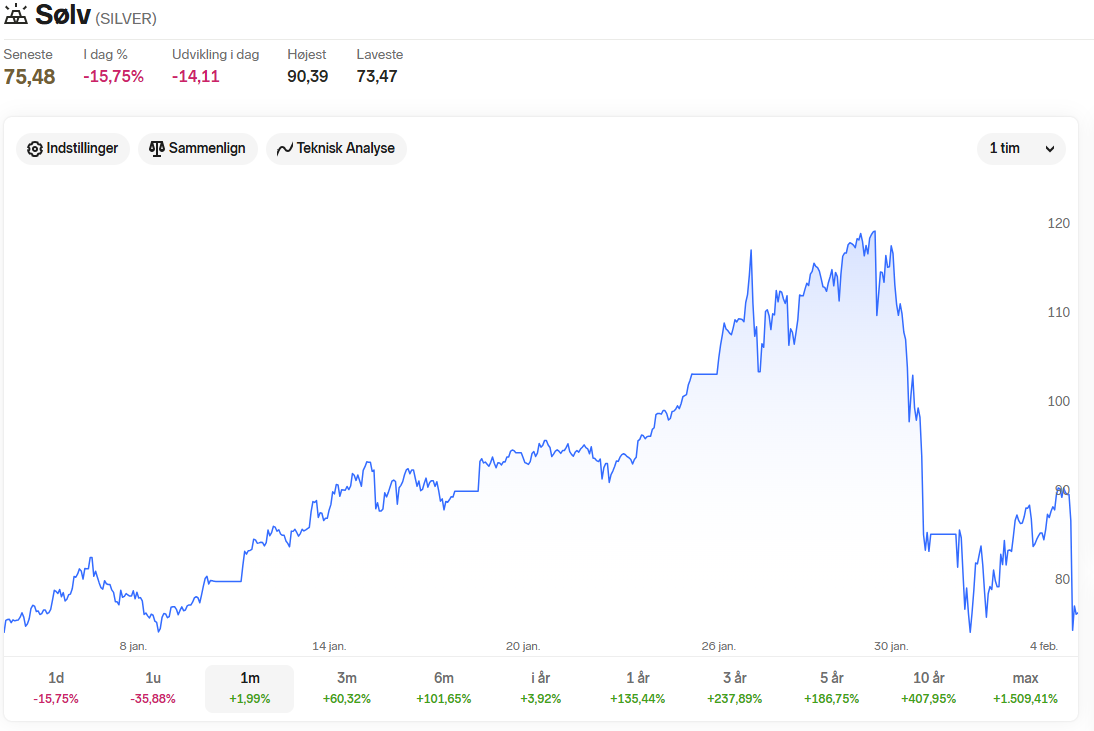
Task: Switch to the 6m period tab
Action: pos(444,688)
